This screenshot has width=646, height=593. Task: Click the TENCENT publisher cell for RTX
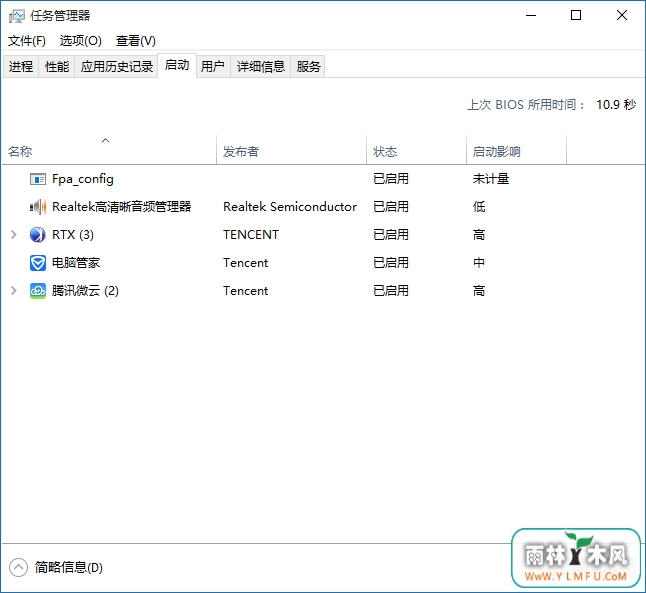point(251,235)
